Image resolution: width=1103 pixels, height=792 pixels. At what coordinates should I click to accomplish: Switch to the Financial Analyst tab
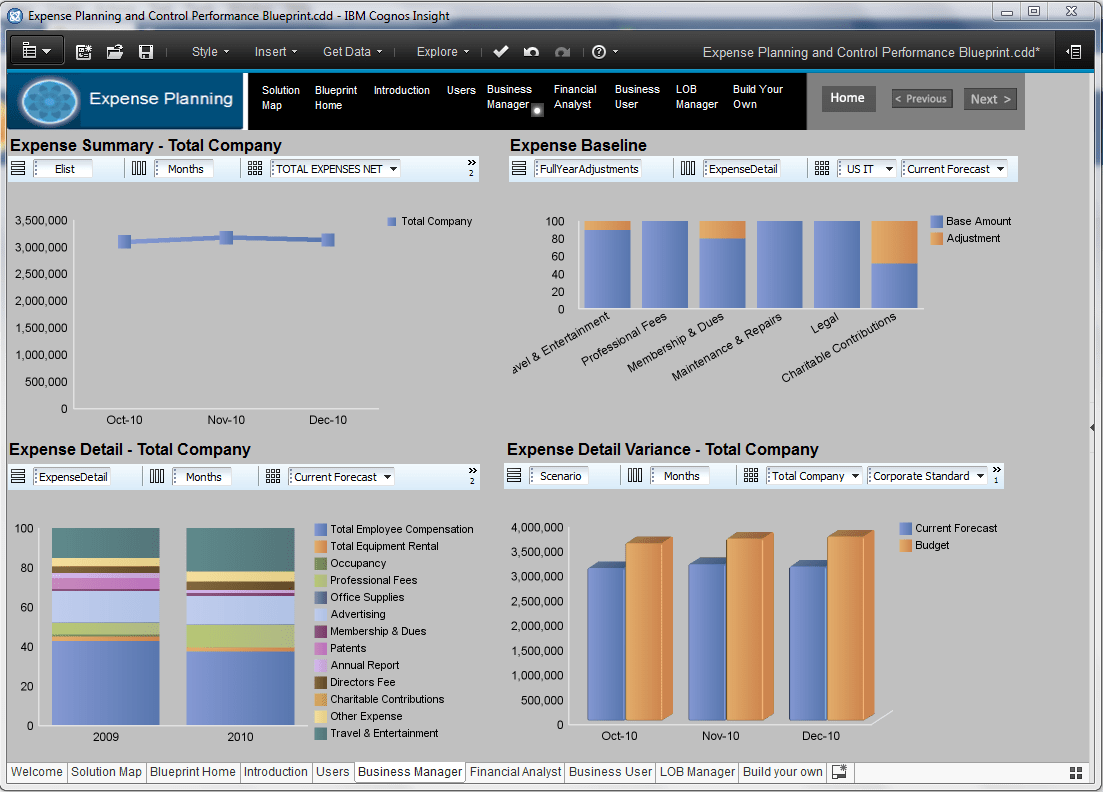515,772
